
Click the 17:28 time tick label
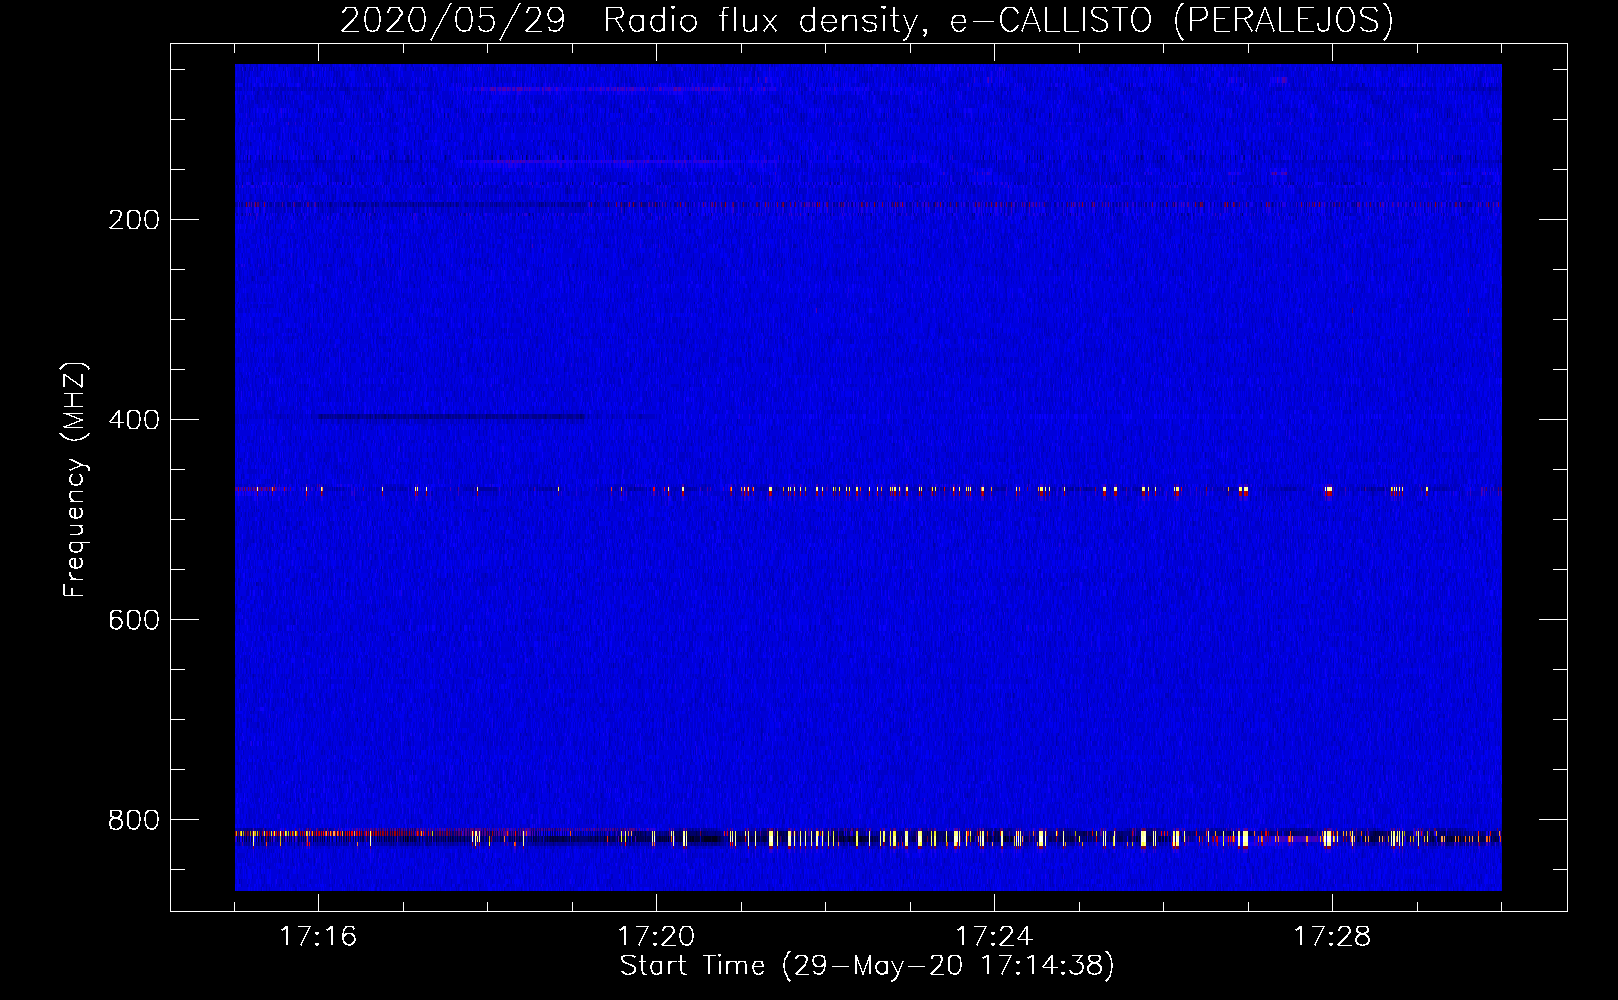click(1332, 936)
